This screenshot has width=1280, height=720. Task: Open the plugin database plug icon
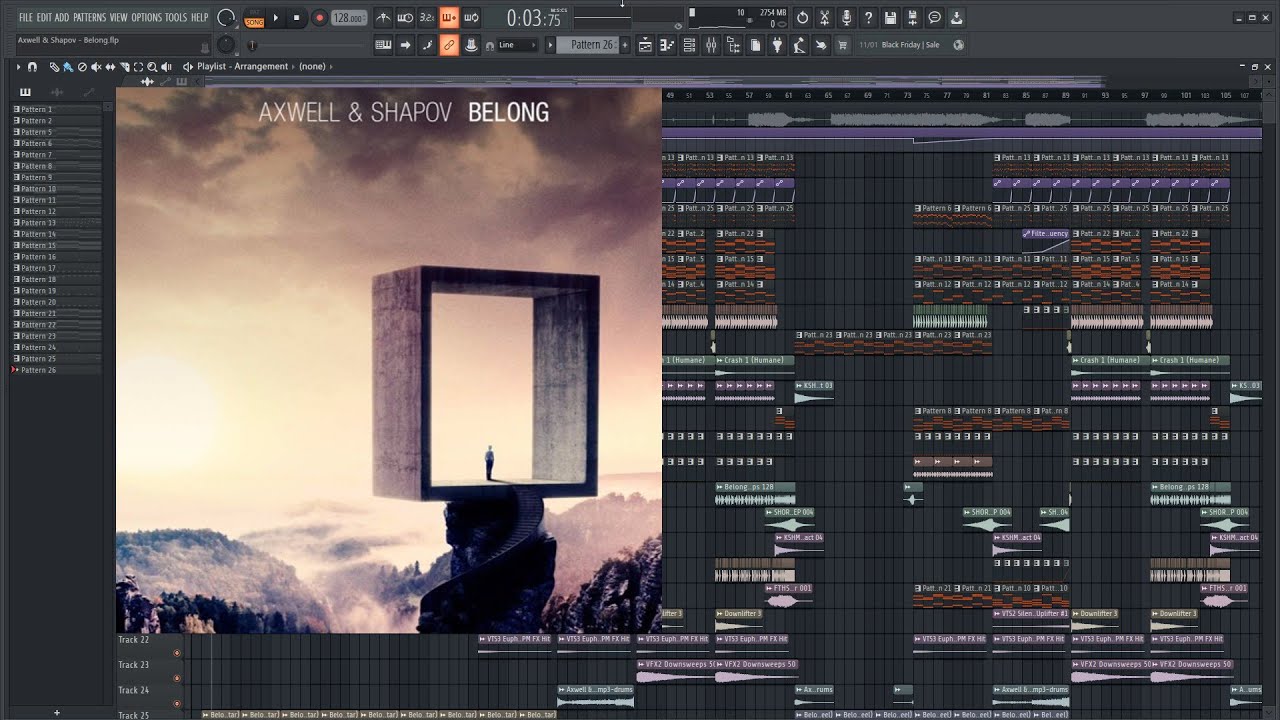777,45
